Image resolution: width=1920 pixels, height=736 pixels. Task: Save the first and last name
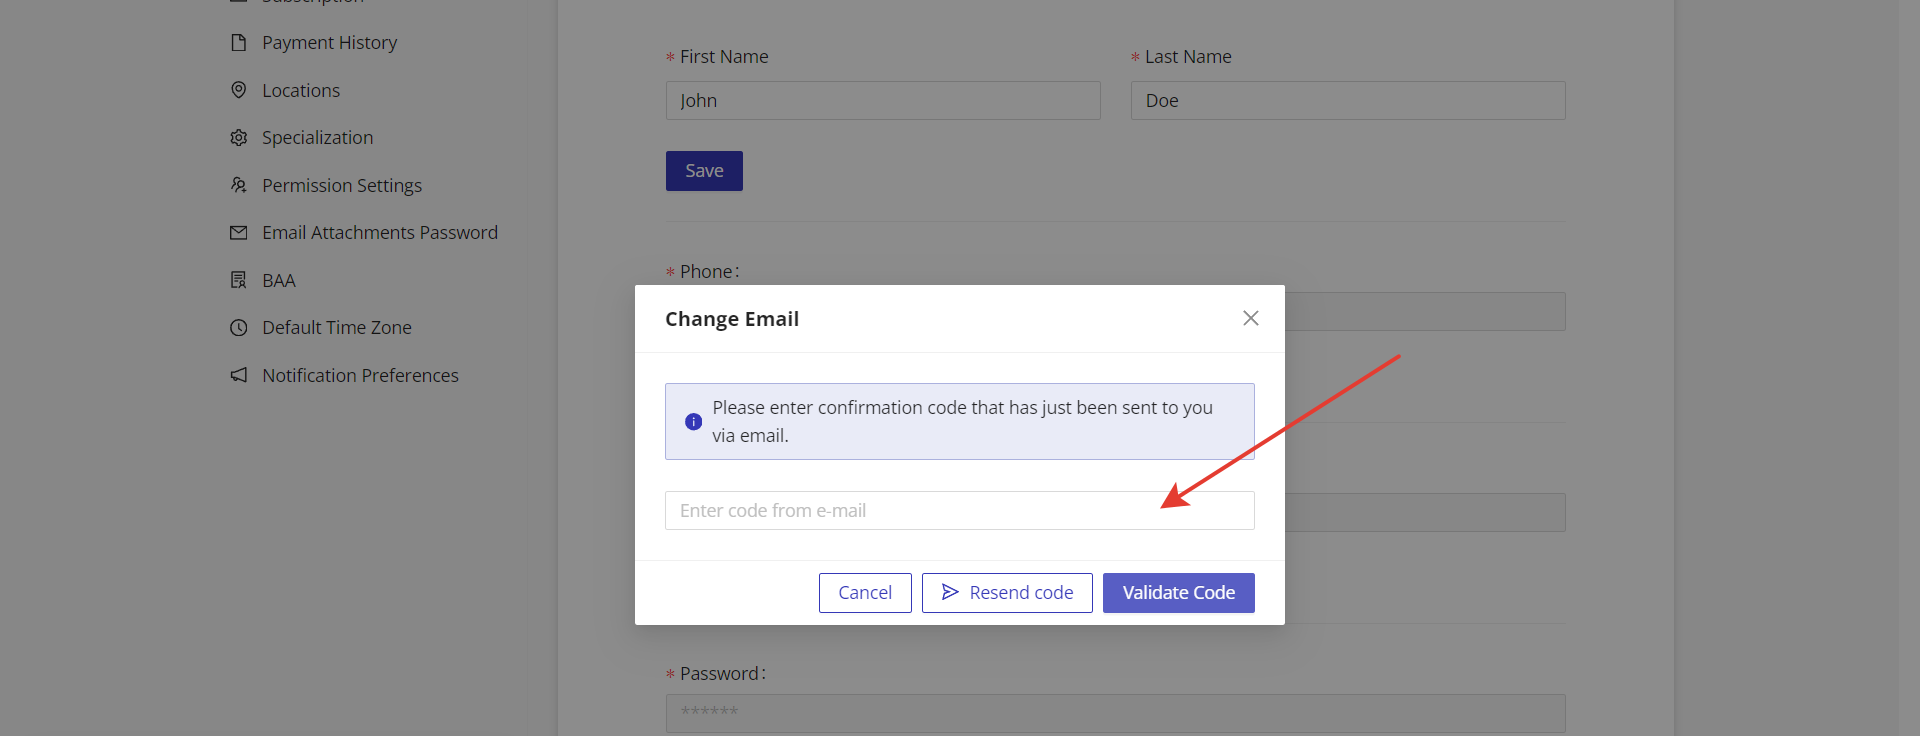click(x=704, y=171)
